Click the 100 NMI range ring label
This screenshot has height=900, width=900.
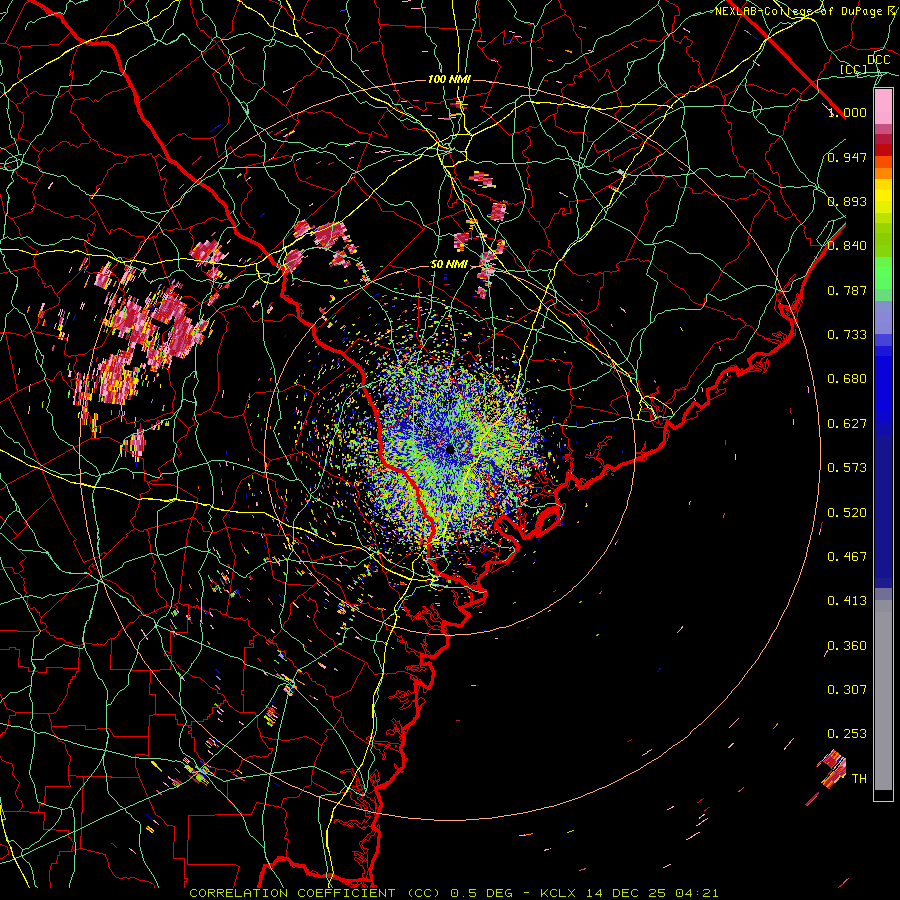(449, 79)
